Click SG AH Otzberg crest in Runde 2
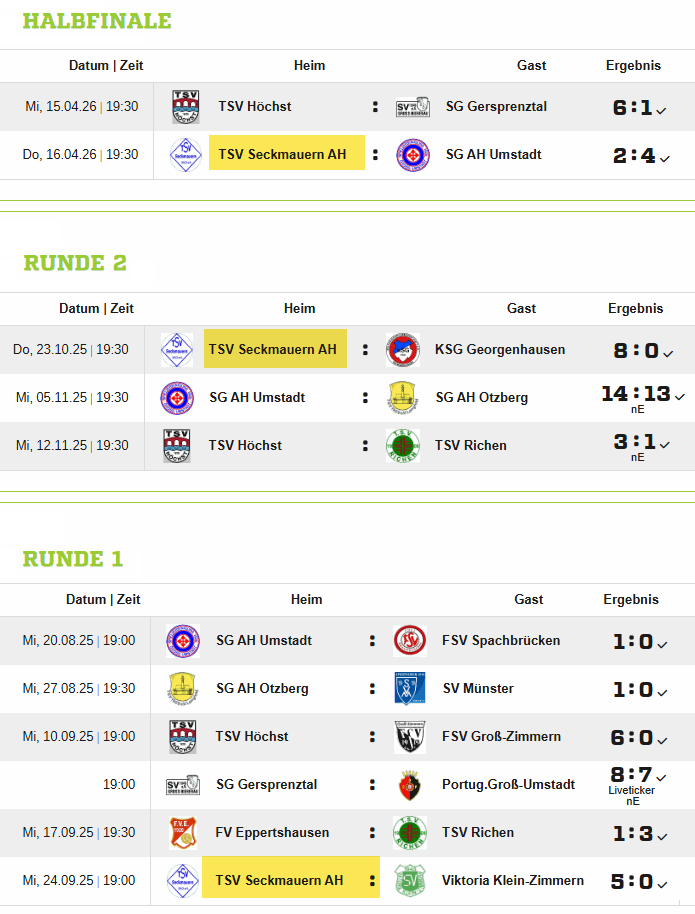The height and width of the screenshot is (914, 695). click(x=403, y=398)
